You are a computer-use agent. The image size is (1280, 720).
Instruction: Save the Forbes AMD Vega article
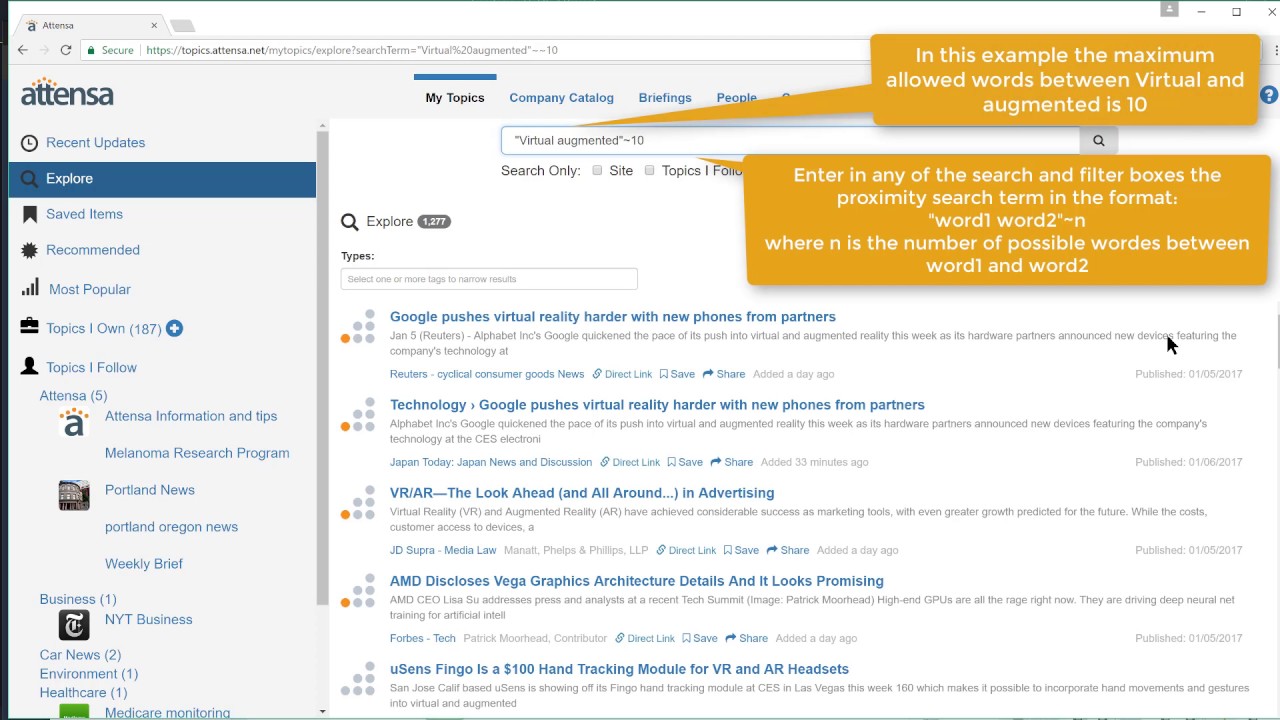click(x=700, y=638)
